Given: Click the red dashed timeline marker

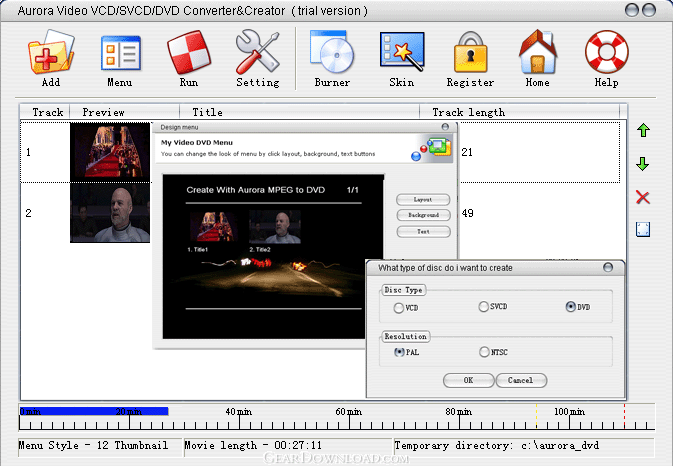Looking at the screenshot, I should coord(624,416).
